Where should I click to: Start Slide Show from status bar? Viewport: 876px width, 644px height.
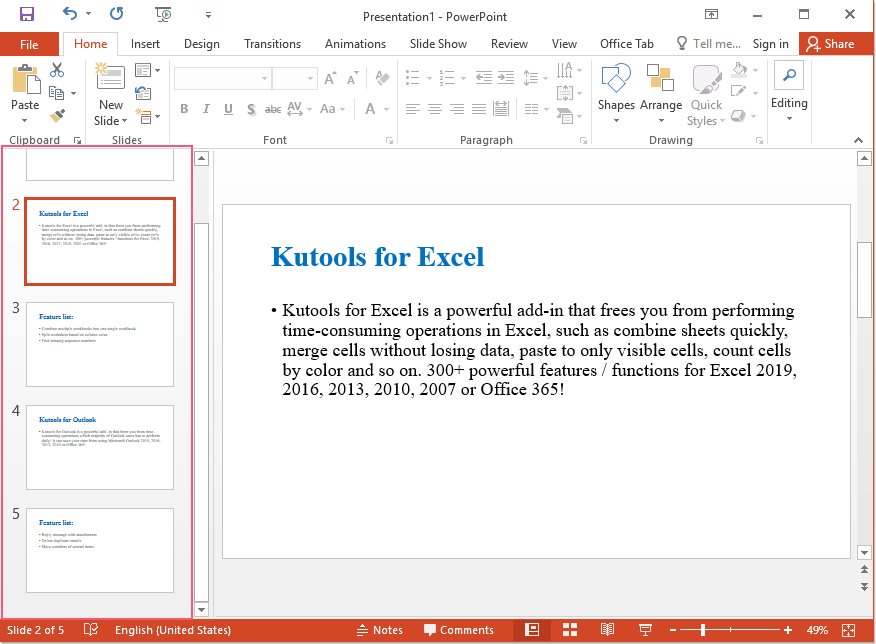646,630
